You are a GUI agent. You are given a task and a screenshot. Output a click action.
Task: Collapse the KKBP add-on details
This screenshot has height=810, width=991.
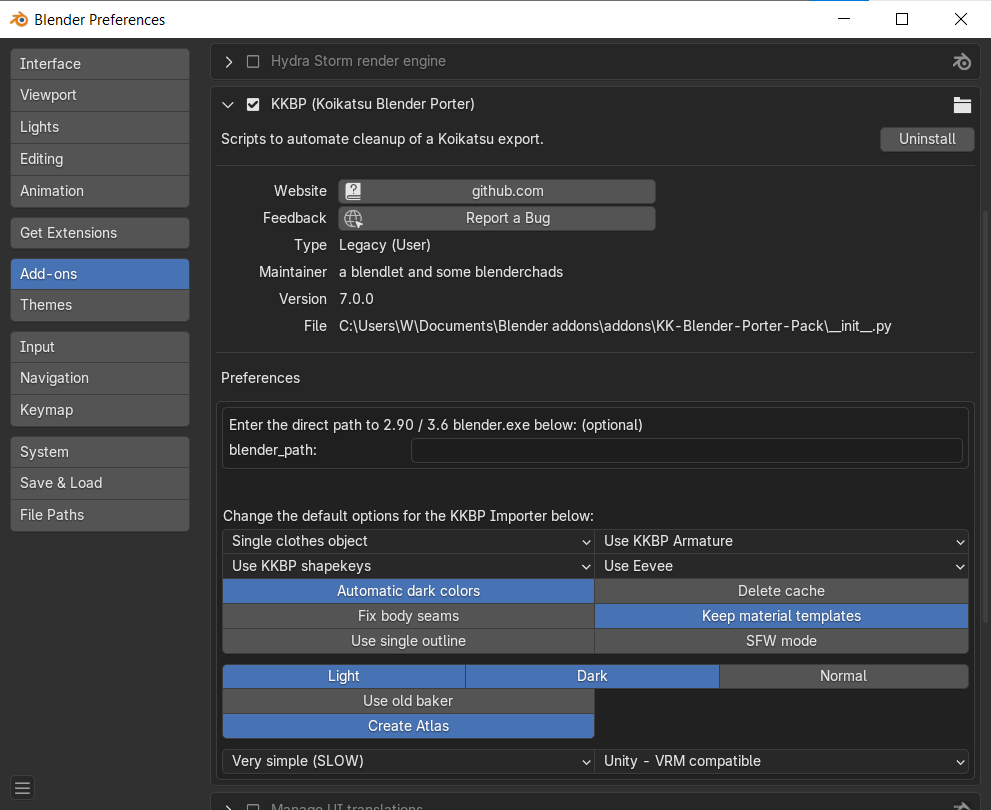(x=228, y=105)
